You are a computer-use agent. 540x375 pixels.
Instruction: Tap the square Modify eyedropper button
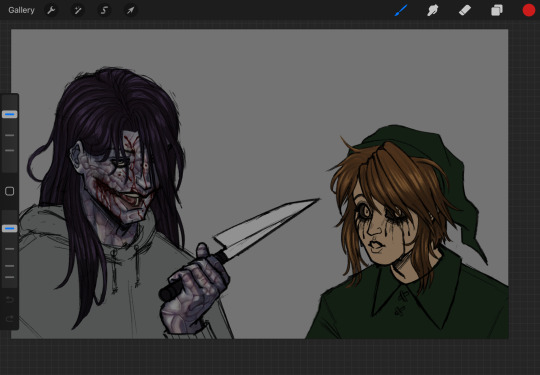[10, 191]
